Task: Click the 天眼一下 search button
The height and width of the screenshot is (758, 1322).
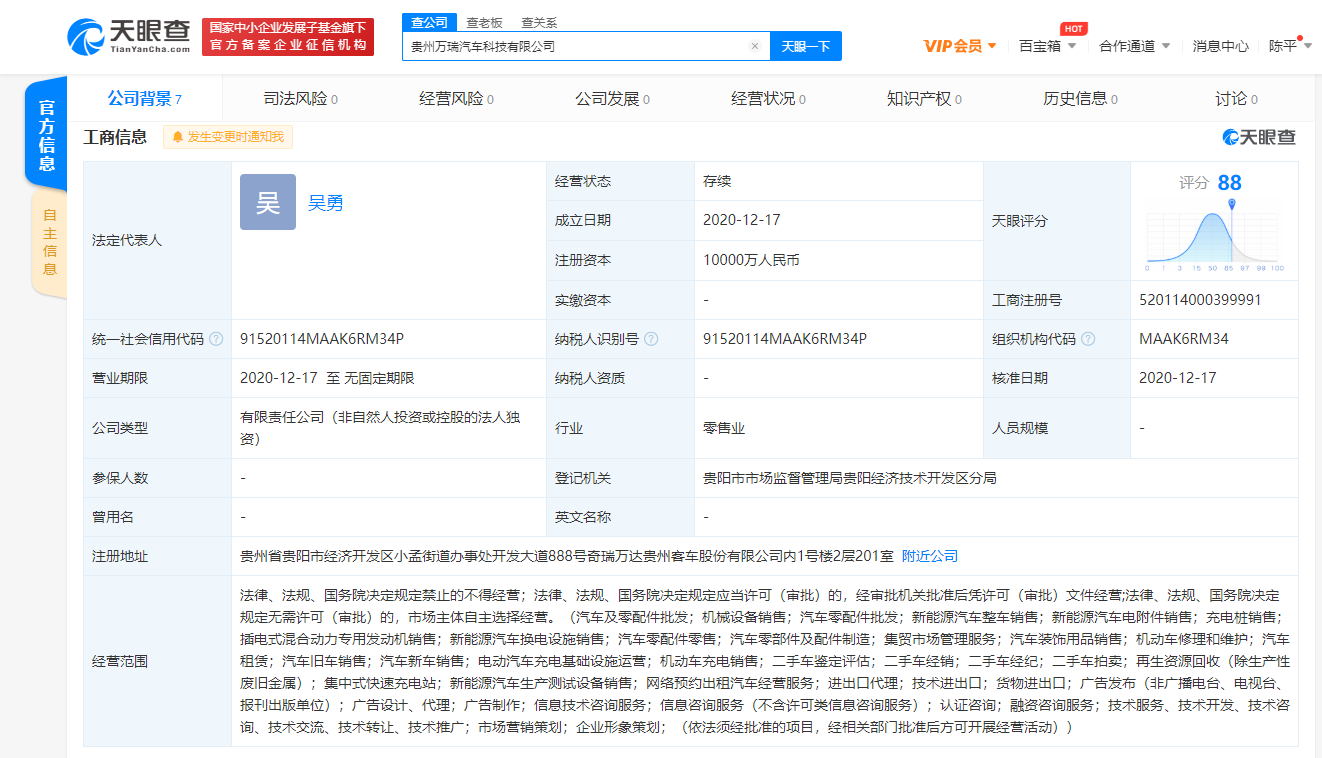Action: click(x=806, y=46)
